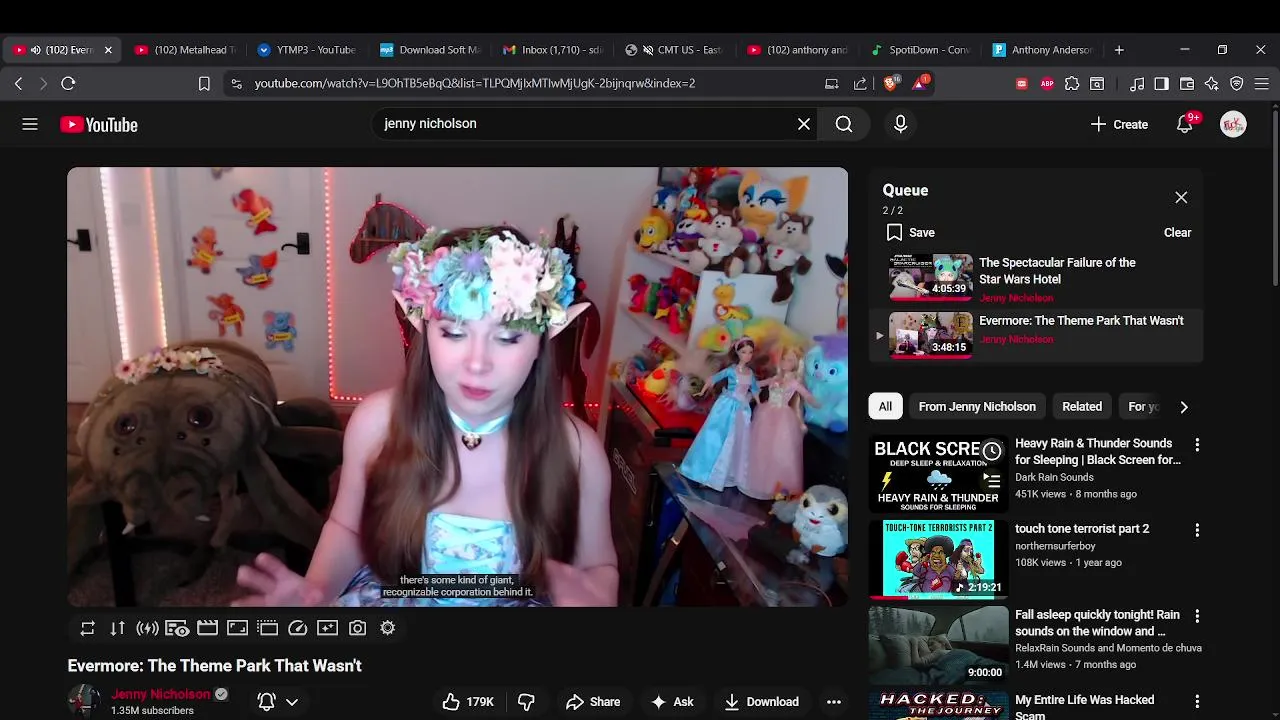1280x720 pixels.
Task: Bookmark this page in the address bar
Action: [204, 84]
